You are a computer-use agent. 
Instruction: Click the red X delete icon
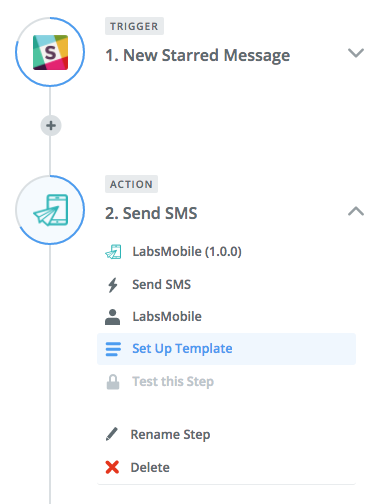tap(112, 467)
